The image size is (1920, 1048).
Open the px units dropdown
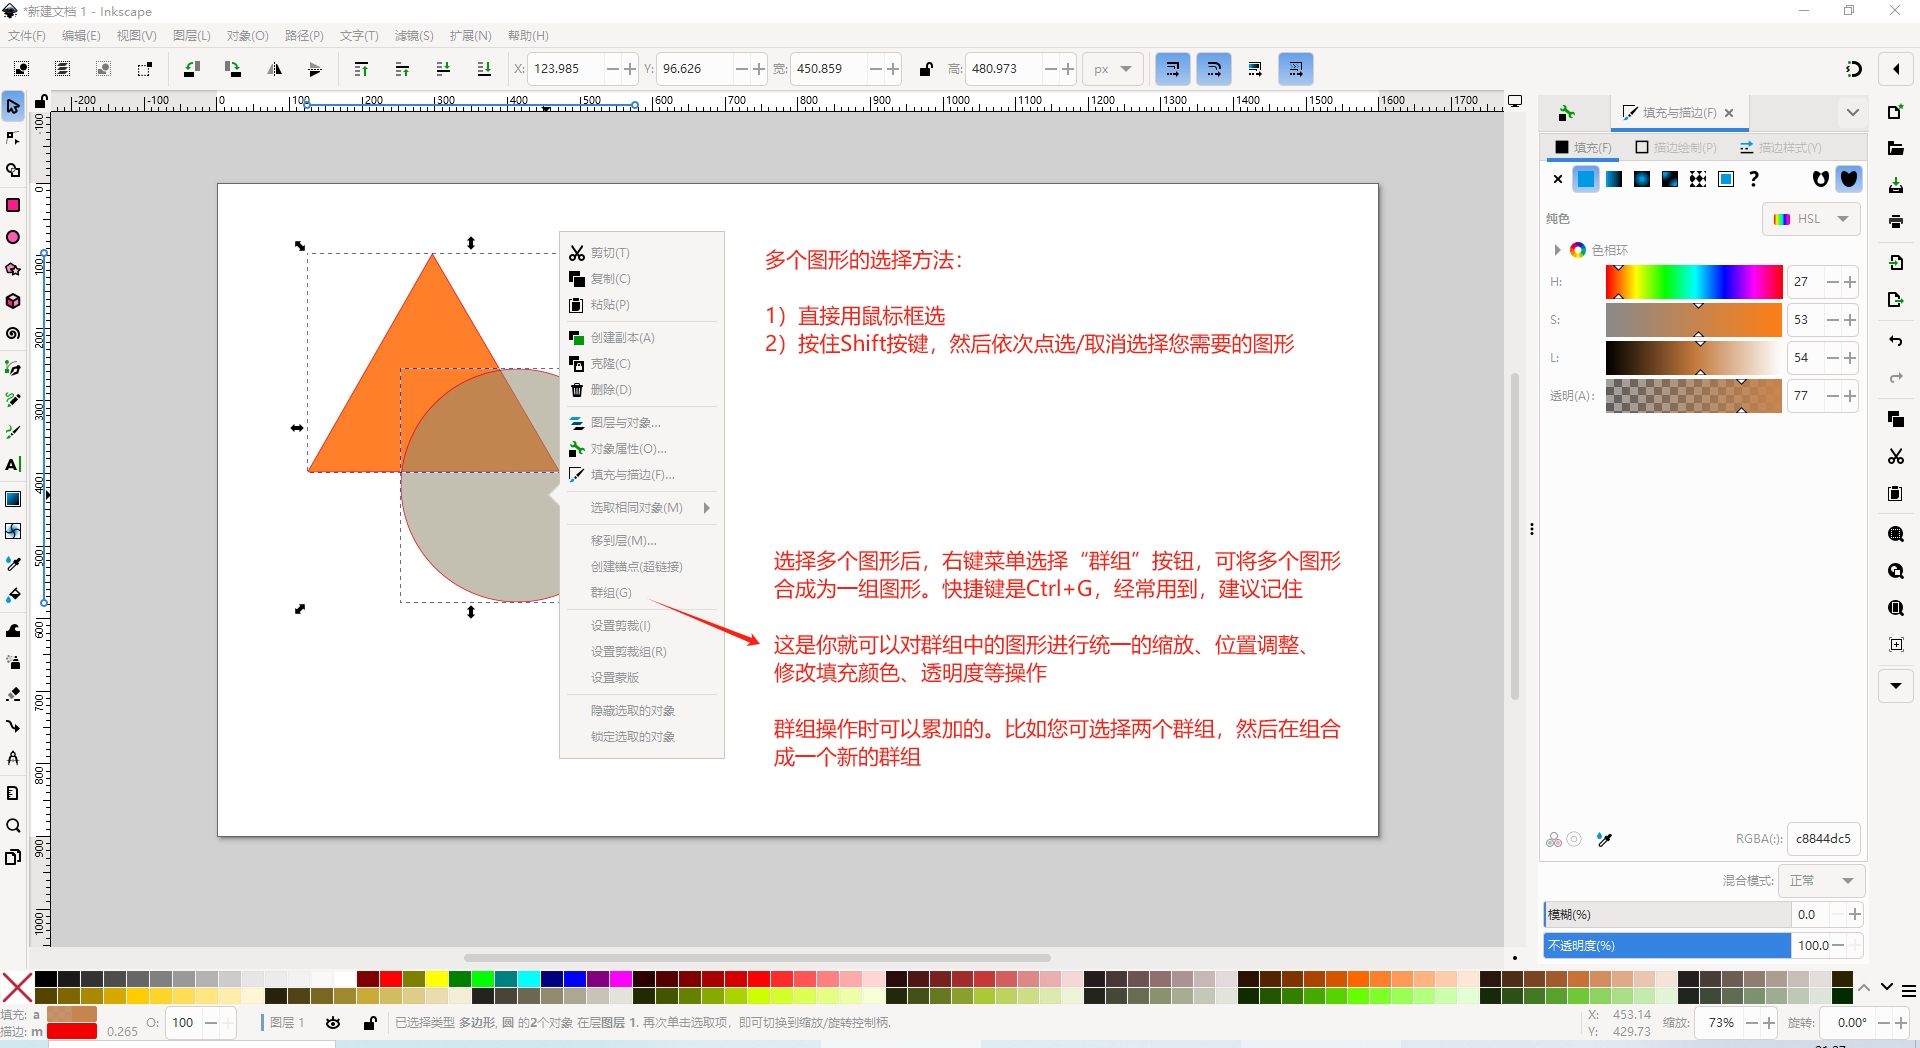[1112, 69]
